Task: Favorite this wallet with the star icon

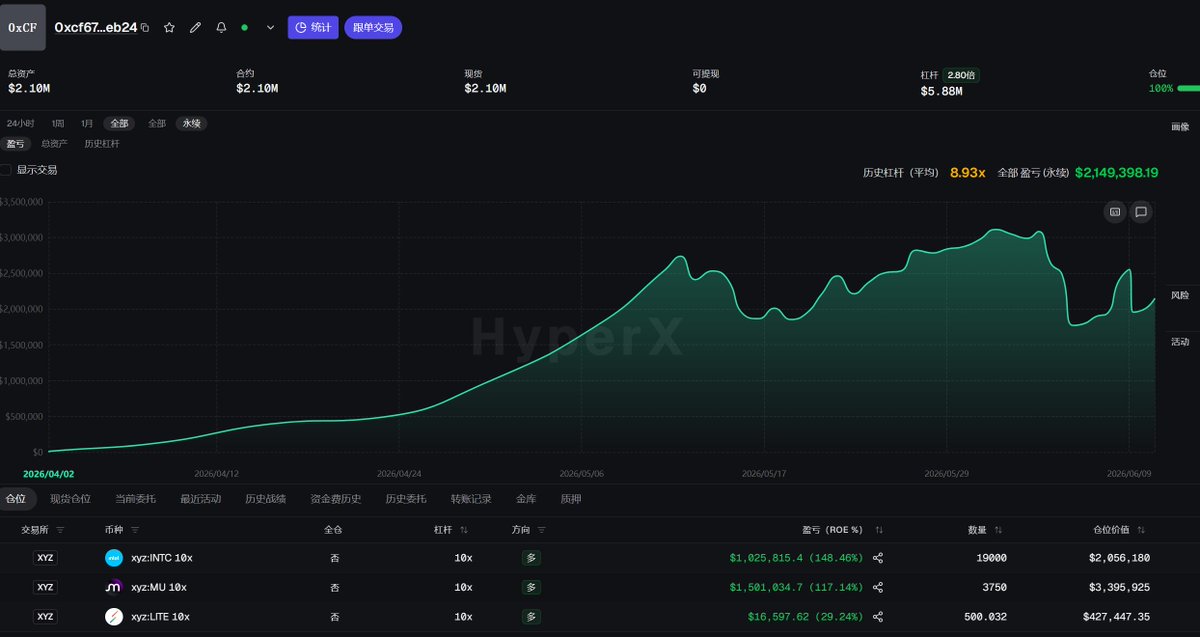Action: pyautogui.click(x=169, y=28)
